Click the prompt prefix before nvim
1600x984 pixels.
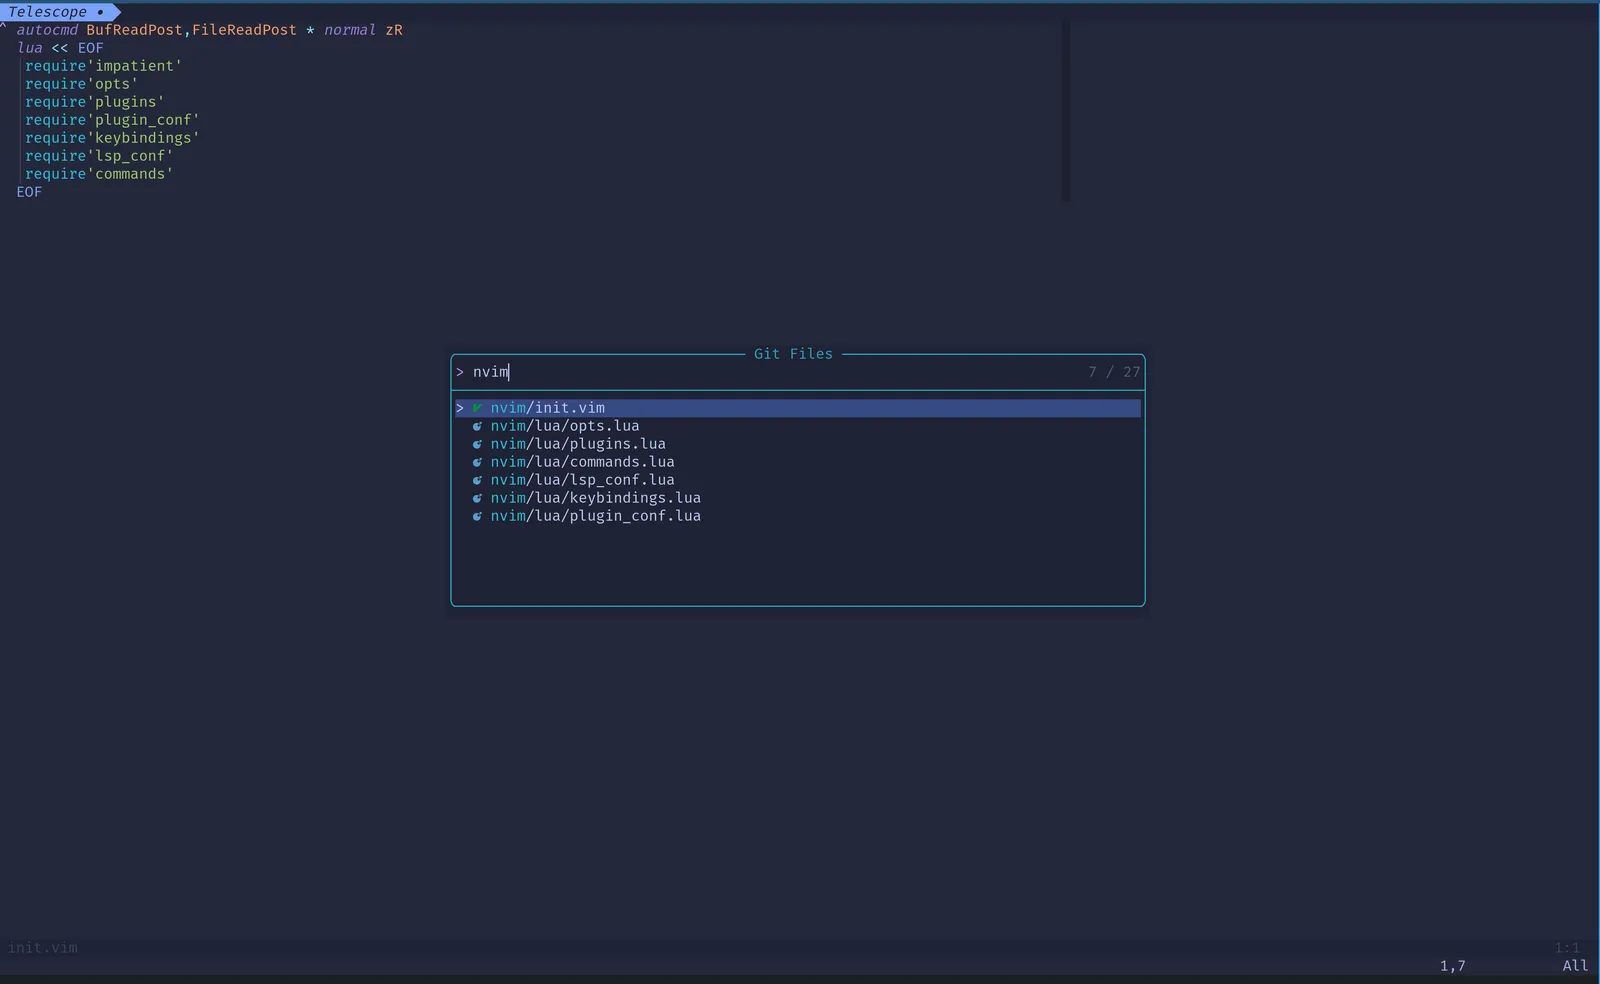pos(460,372)
